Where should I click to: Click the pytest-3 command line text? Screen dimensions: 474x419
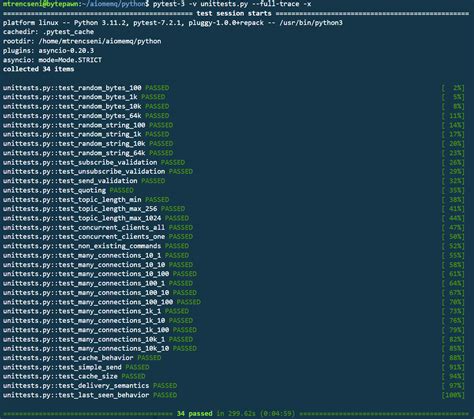pyautogui.click(x=232, y=4)
